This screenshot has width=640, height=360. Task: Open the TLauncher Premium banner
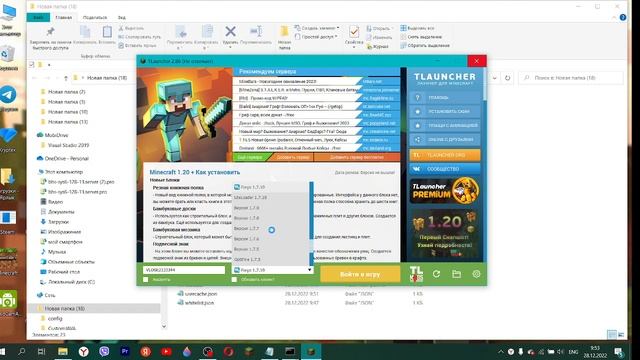444,191
